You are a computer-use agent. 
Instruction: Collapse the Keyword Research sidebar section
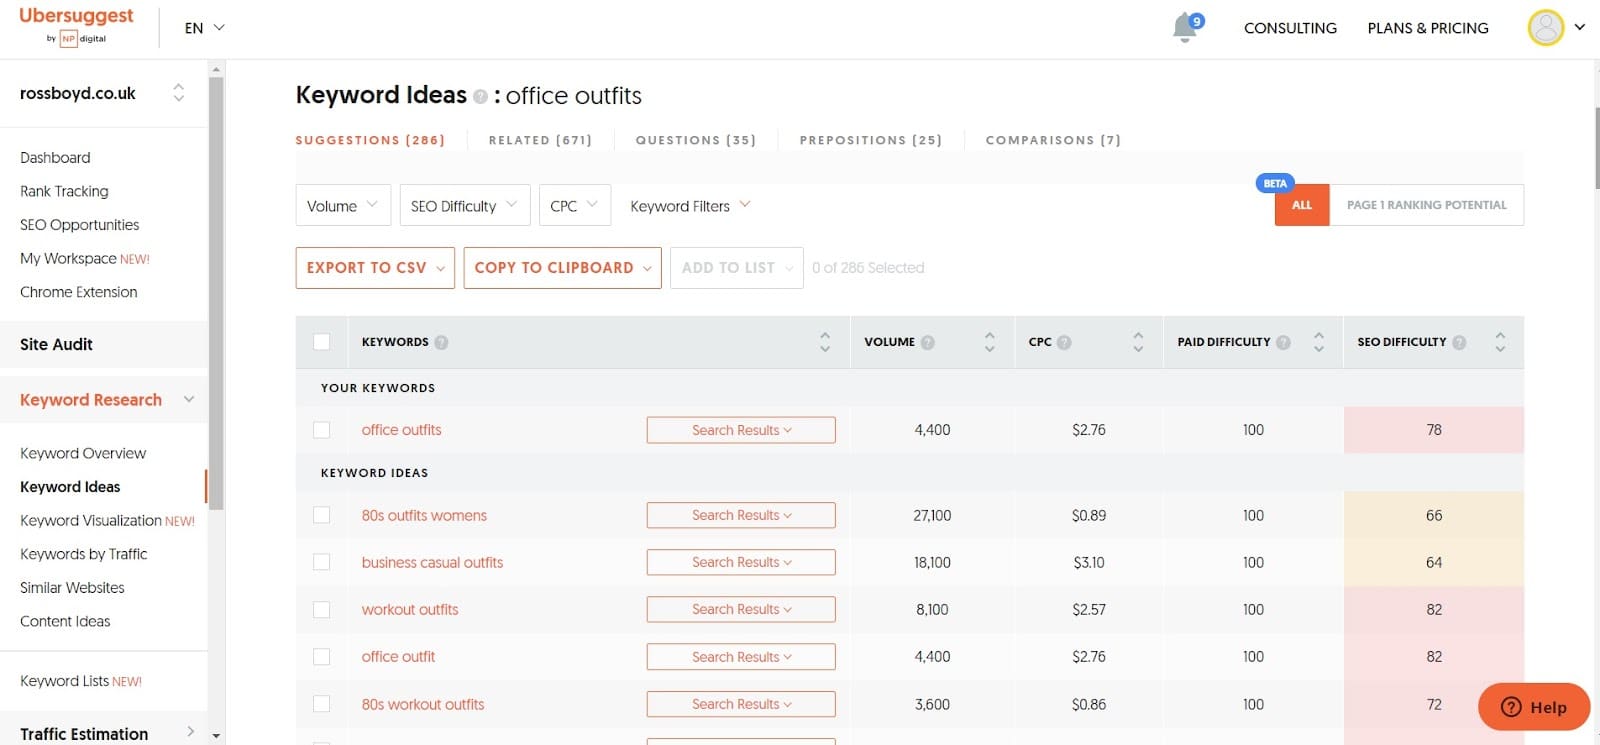coord(189,399)
